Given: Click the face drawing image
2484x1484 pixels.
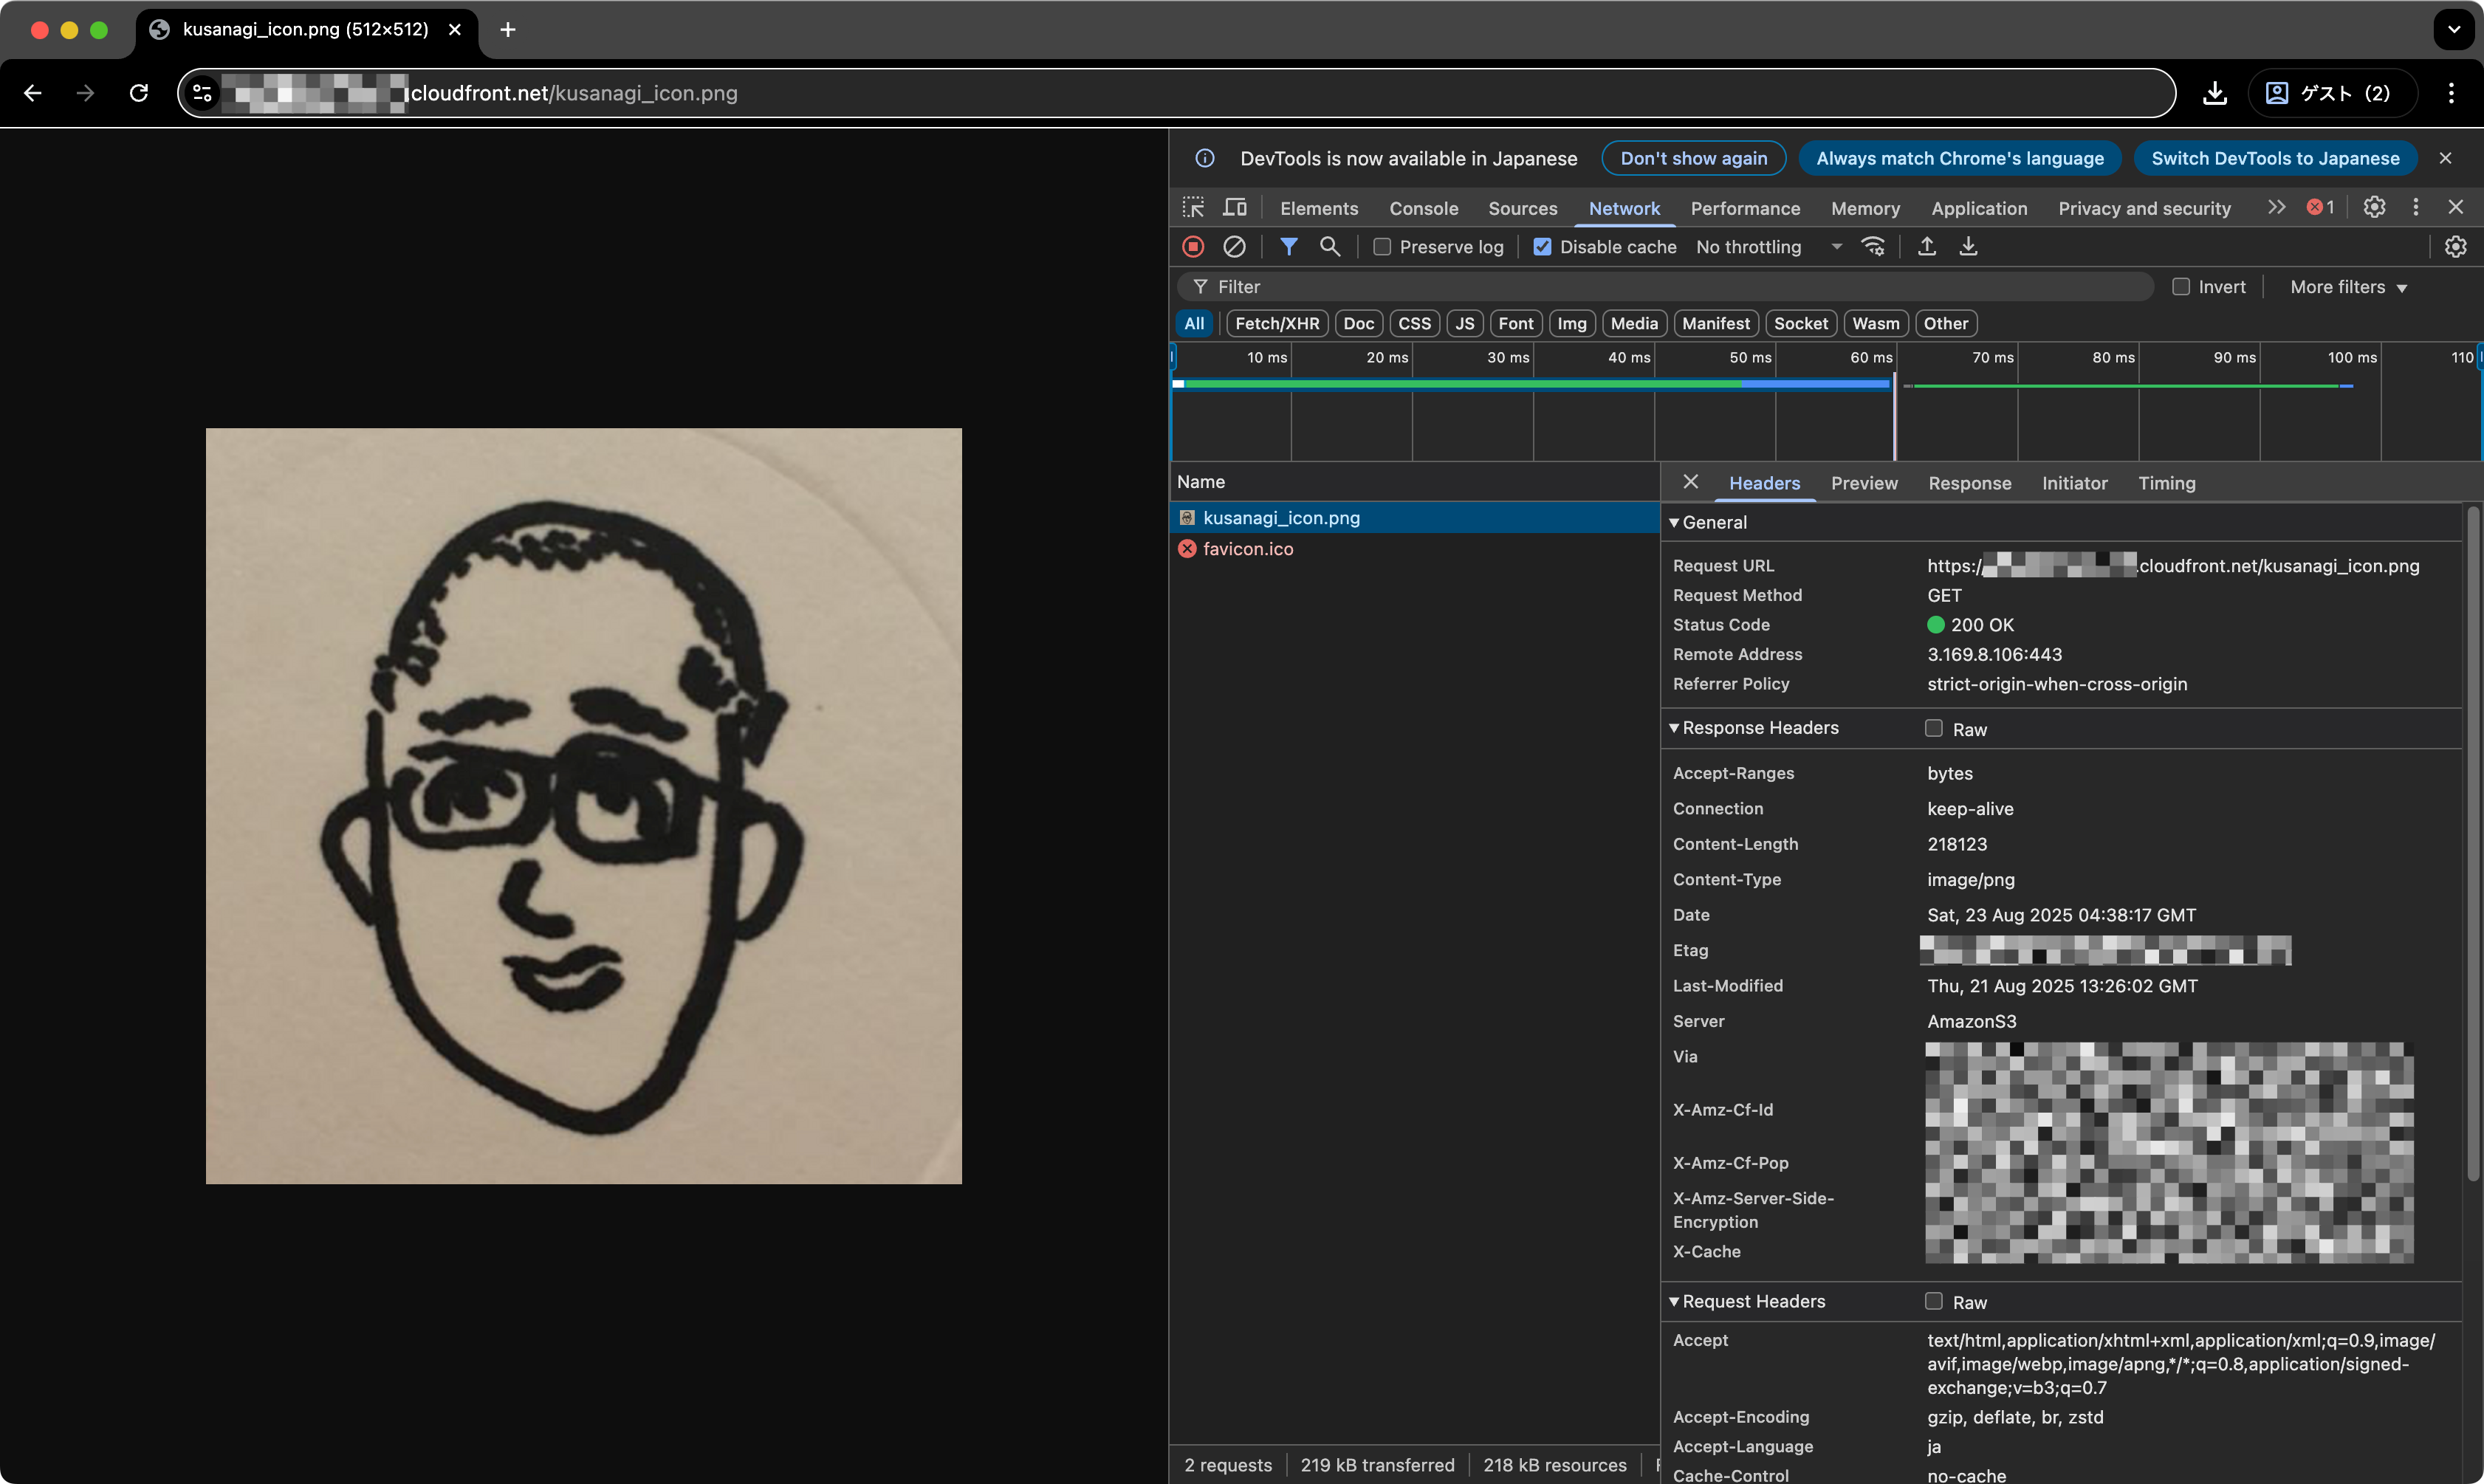Looking at the screenshot, I should pyautogui.click(x=584, y=806).
